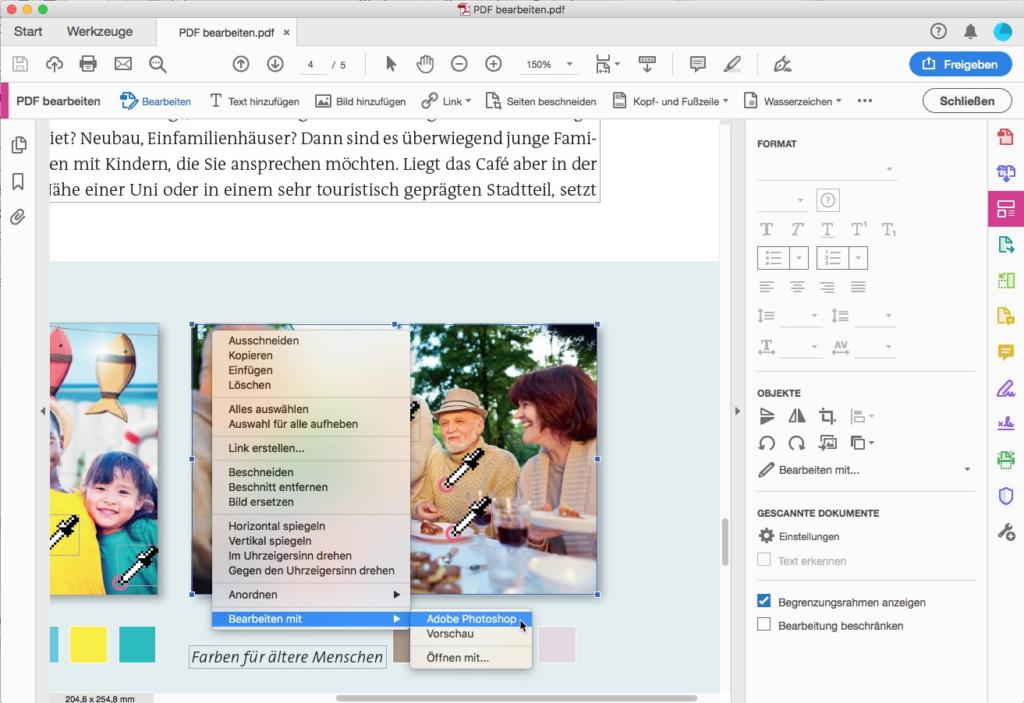The width and height of the screenshot is (1024, 703).
Task: Click the zoom in plus icon
Action: [x=494, y=64]
